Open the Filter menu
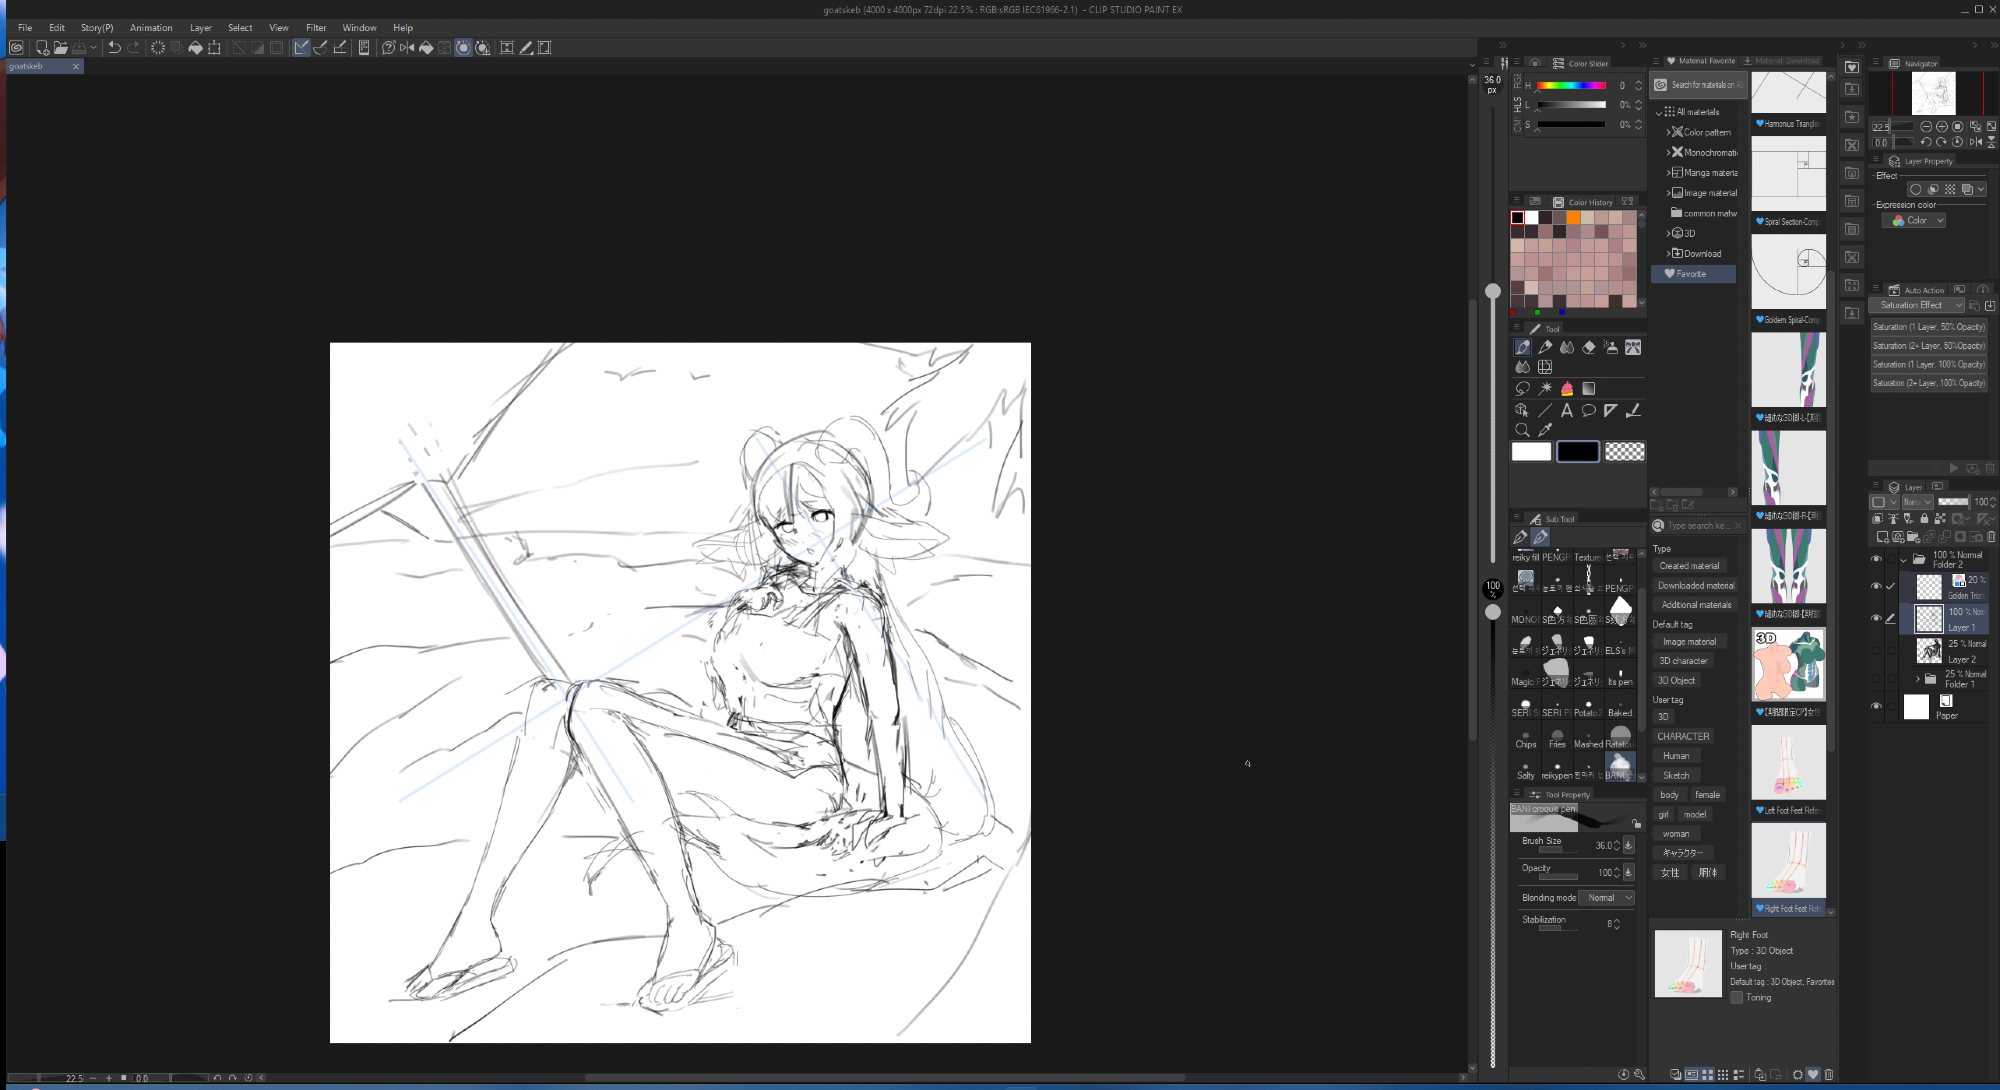 pos(316,28)
